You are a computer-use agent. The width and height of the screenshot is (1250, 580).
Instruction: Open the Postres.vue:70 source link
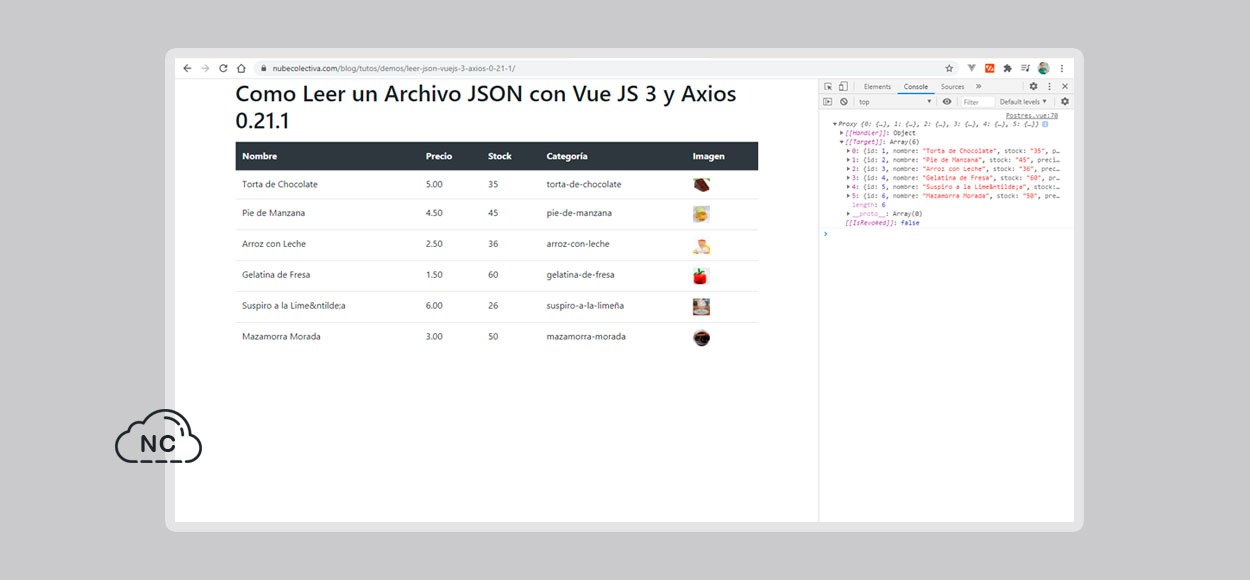click(x=1032, y=116)
